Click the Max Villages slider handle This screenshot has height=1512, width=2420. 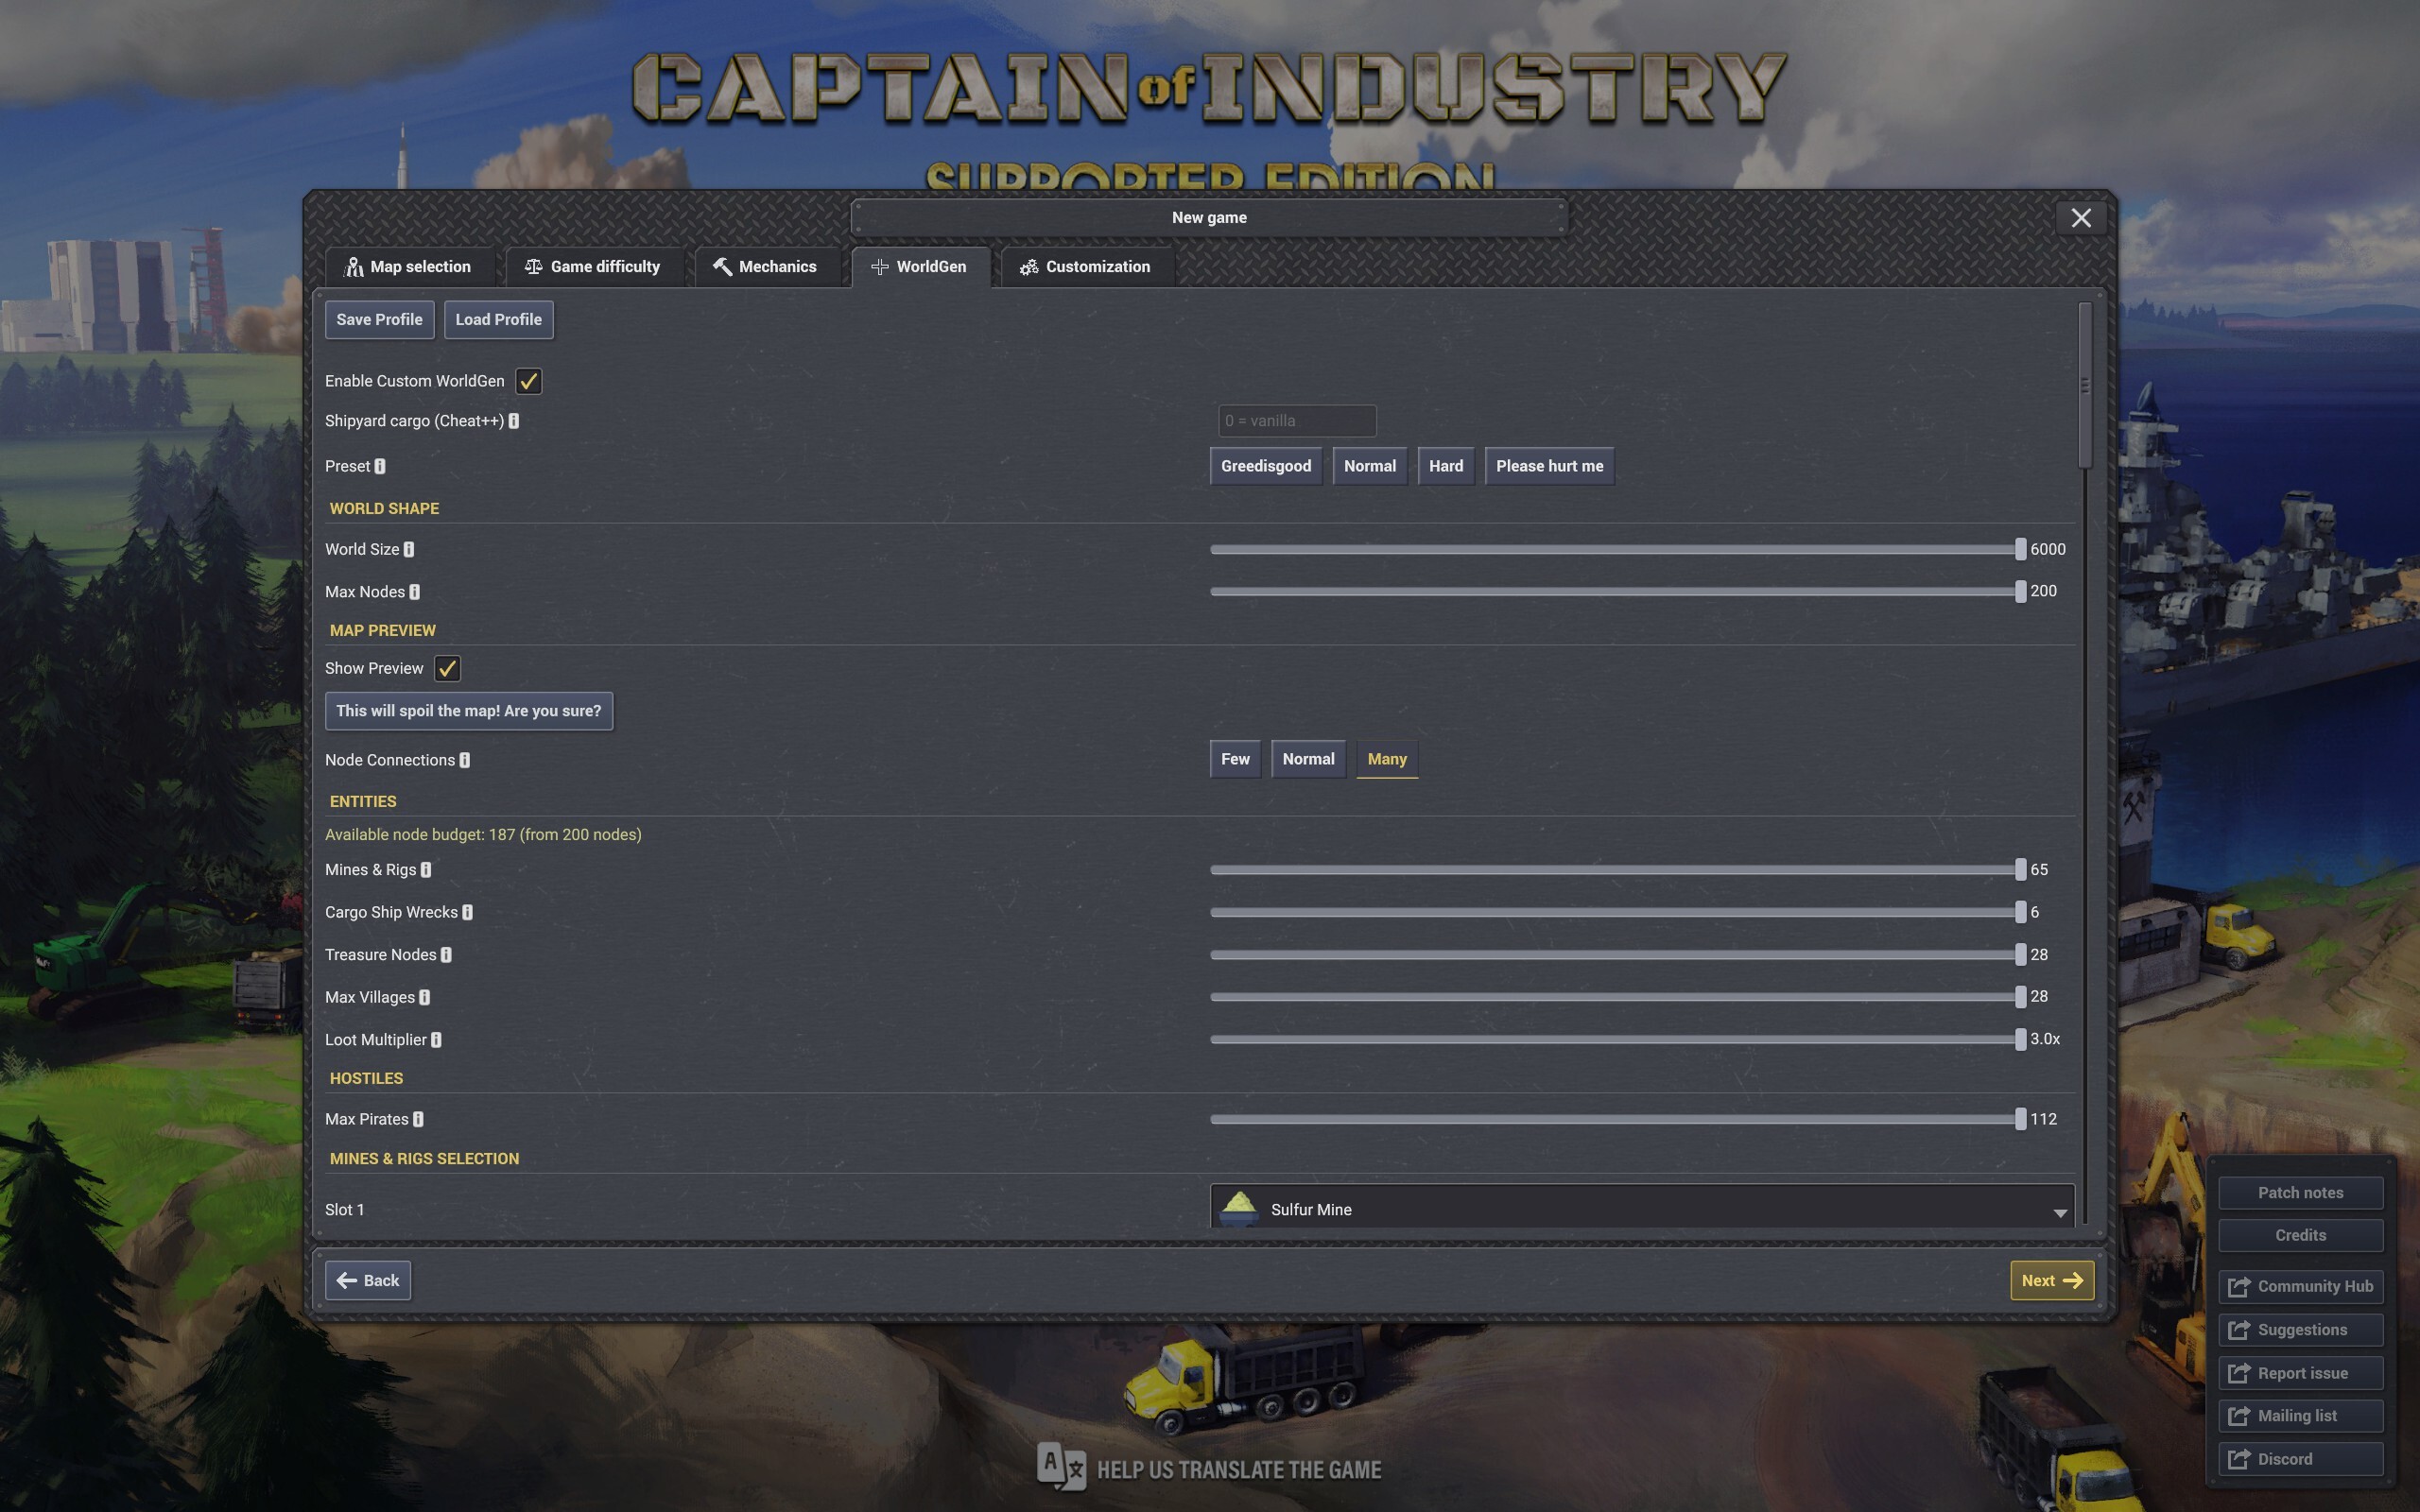pos(2020,997)
